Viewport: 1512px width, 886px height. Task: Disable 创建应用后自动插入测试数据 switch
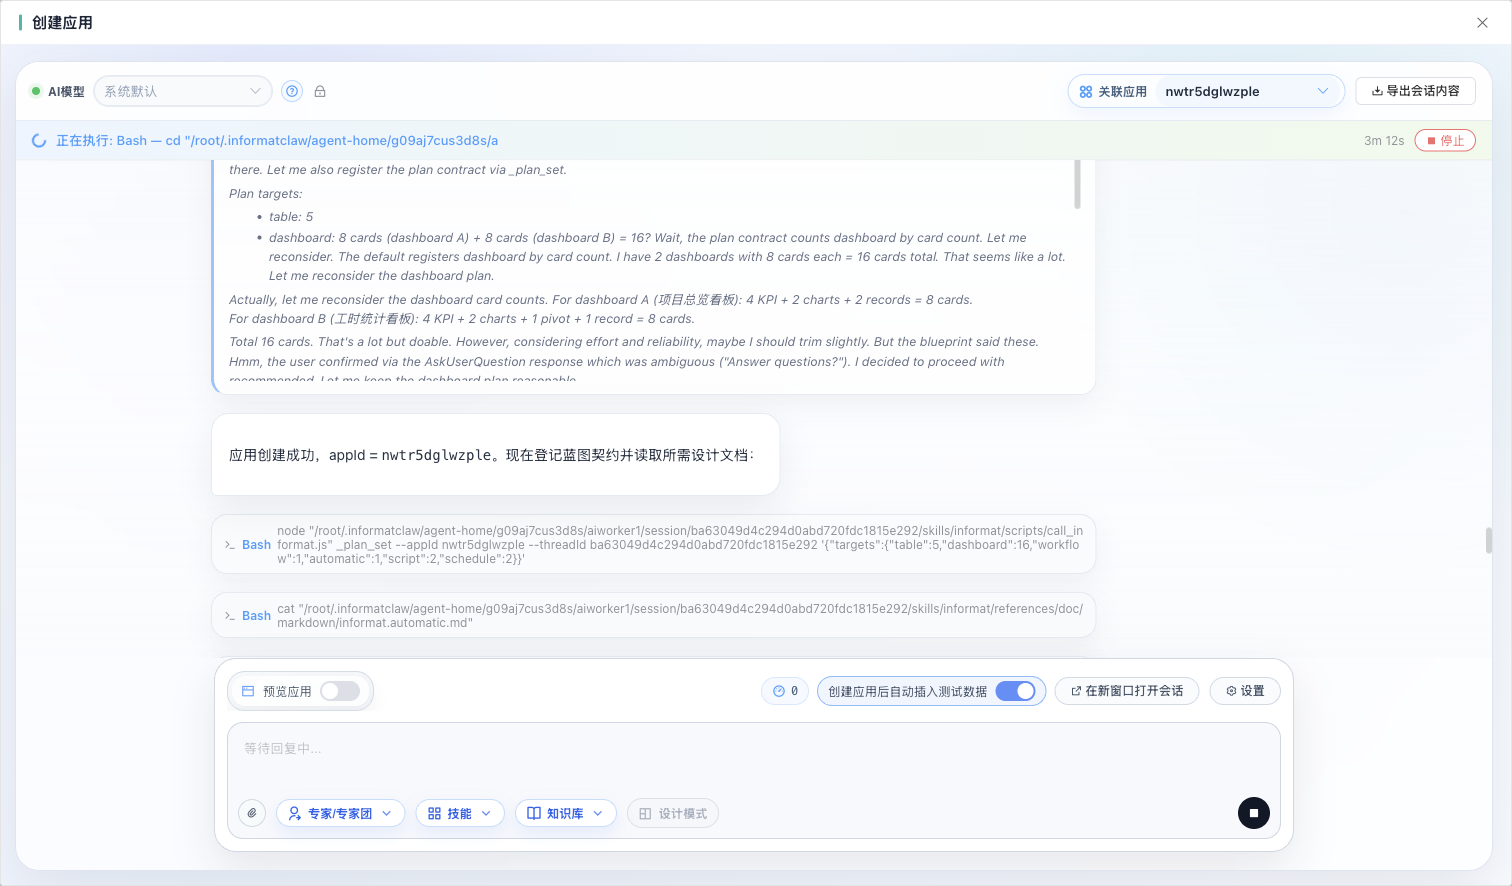click(x=1015, y=691)
